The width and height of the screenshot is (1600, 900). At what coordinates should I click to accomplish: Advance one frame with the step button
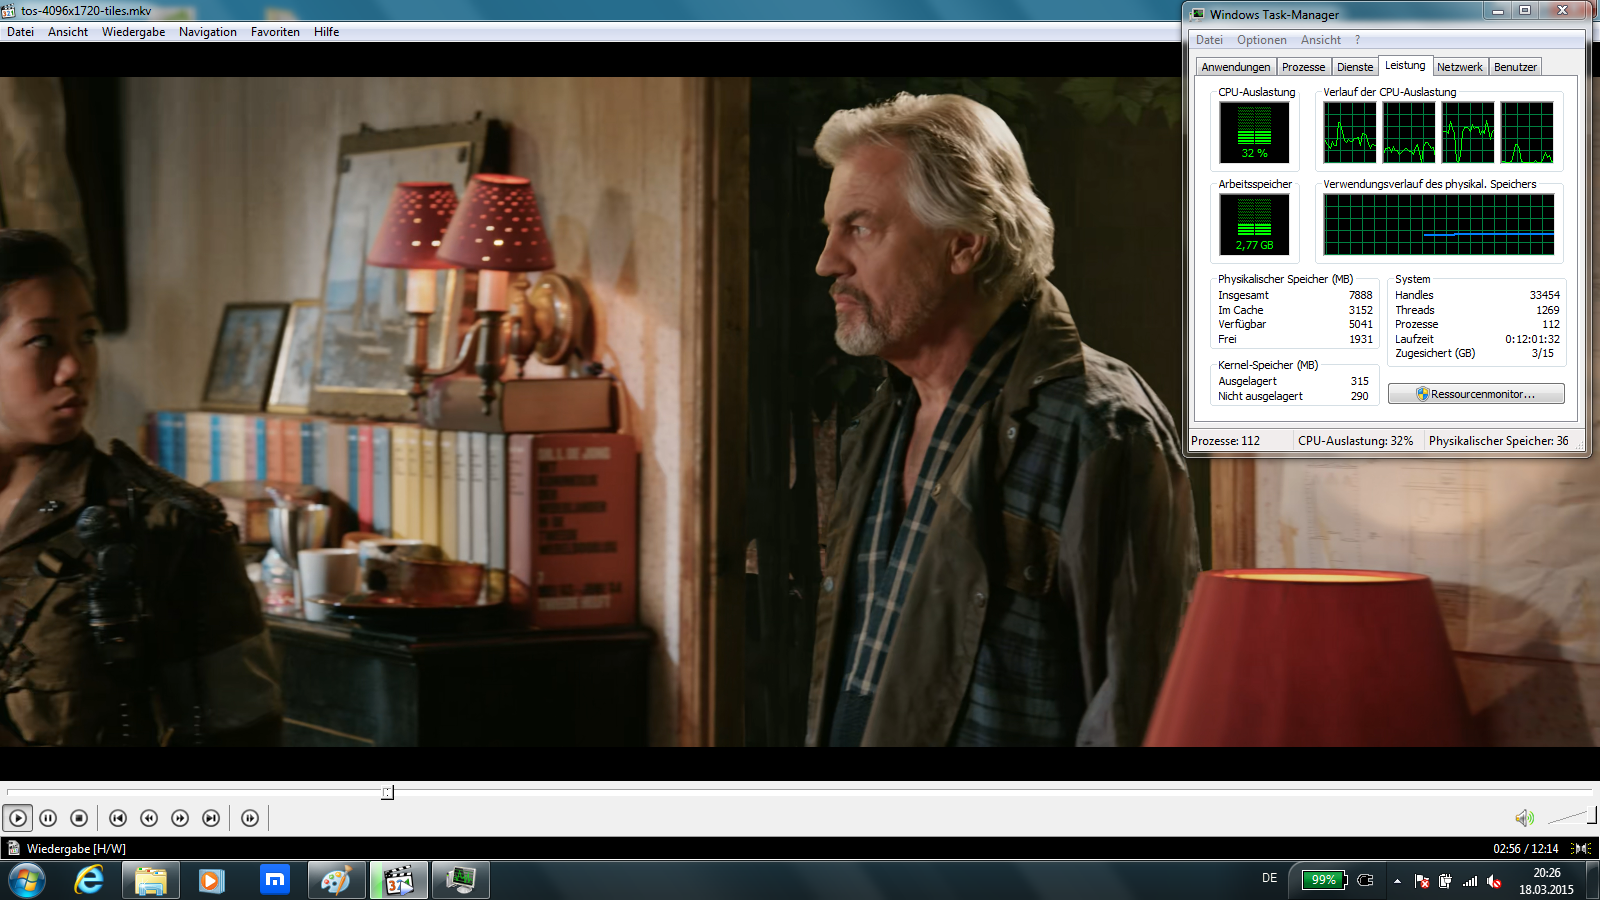point(250,818)
